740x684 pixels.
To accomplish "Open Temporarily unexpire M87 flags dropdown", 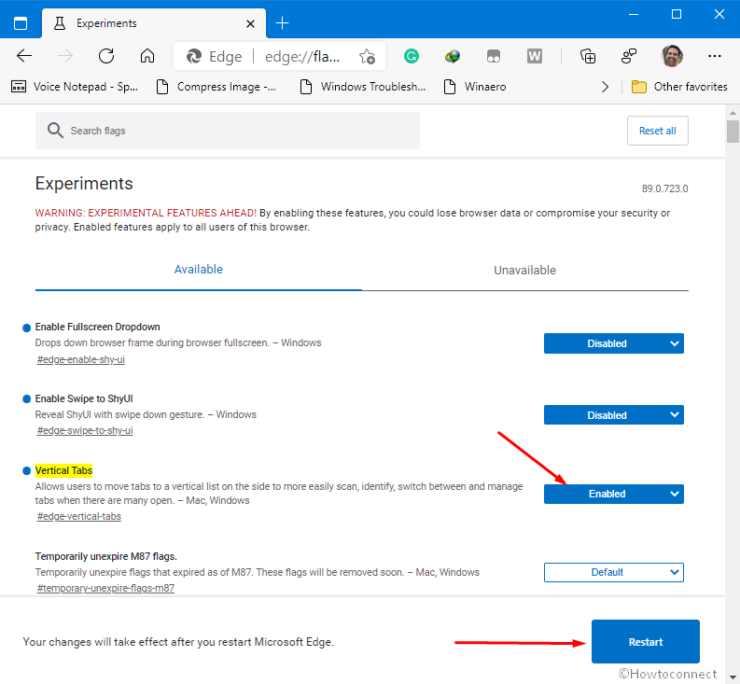I will tap(614, 572).
